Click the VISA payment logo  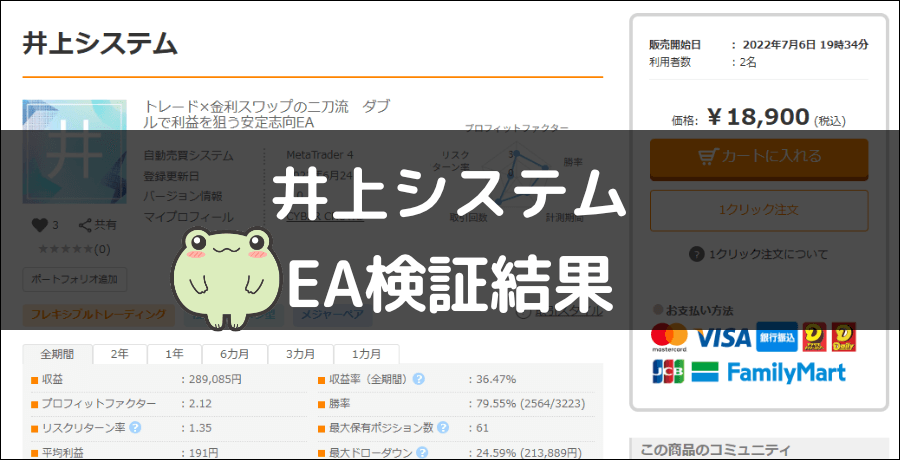(x=722, y=338)
